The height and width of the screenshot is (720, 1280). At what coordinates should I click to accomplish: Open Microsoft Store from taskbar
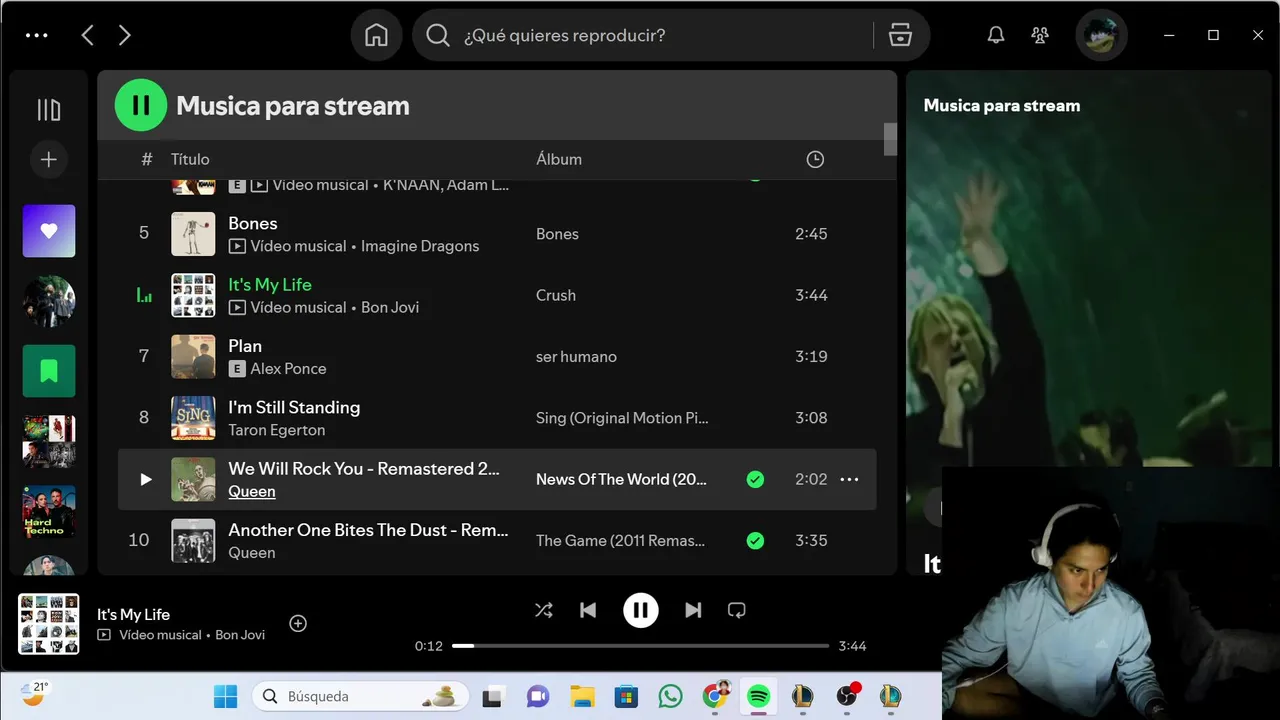click(626, 696)
